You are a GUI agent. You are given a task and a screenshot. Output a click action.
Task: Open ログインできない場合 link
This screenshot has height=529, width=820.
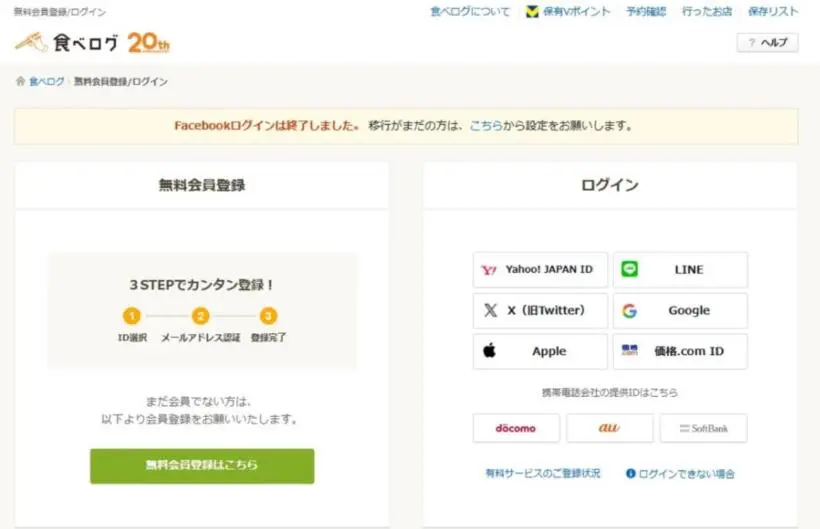pyautogui.click(x=686, y=474)
